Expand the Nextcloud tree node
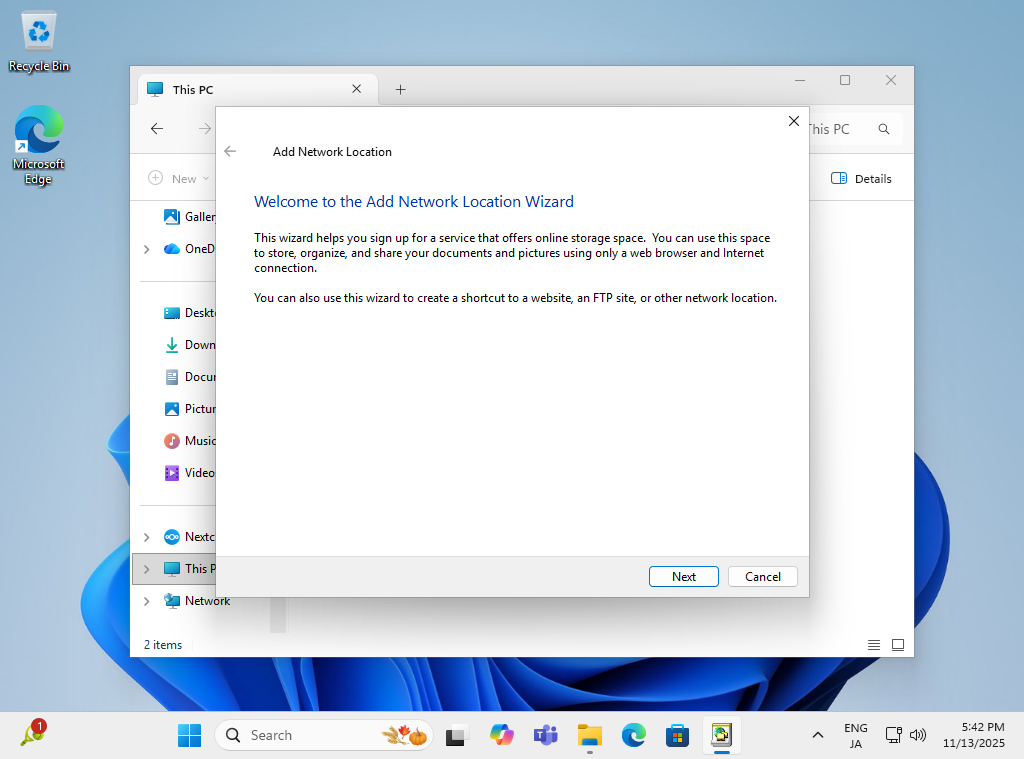The width and height of the screenshot is (1024, 759). 147,537
